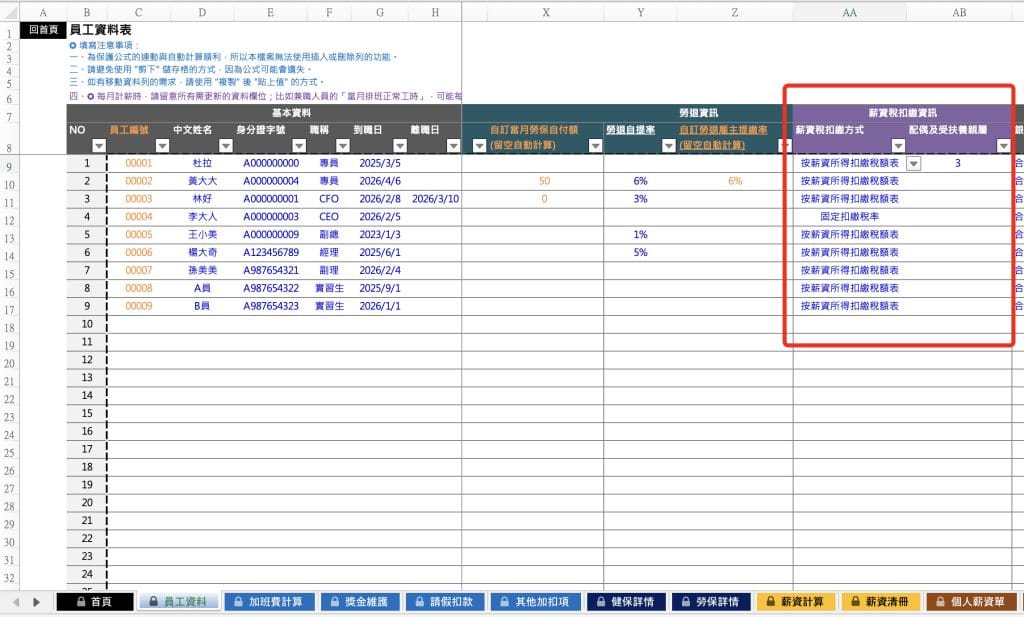Switch to the 請假扣款 sheet tab

click(444, 601)
